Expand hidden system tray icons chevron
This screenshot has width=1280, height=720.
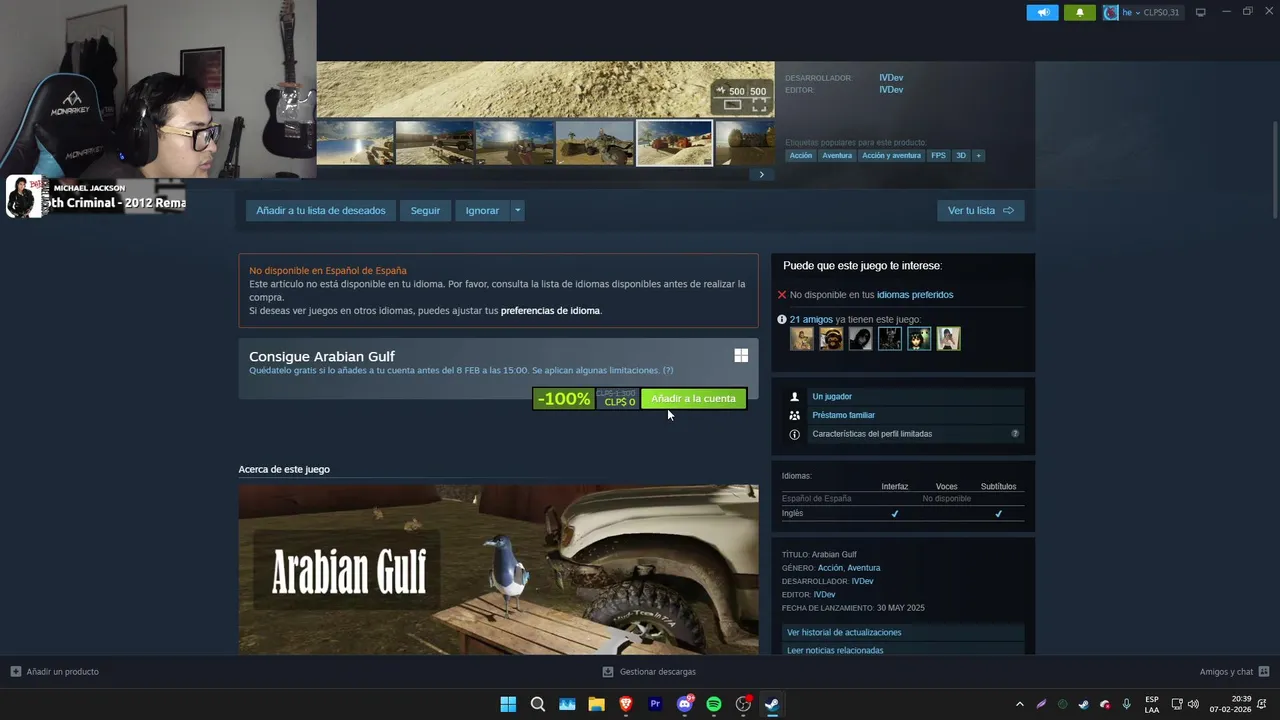click(x=1019, y=704)
